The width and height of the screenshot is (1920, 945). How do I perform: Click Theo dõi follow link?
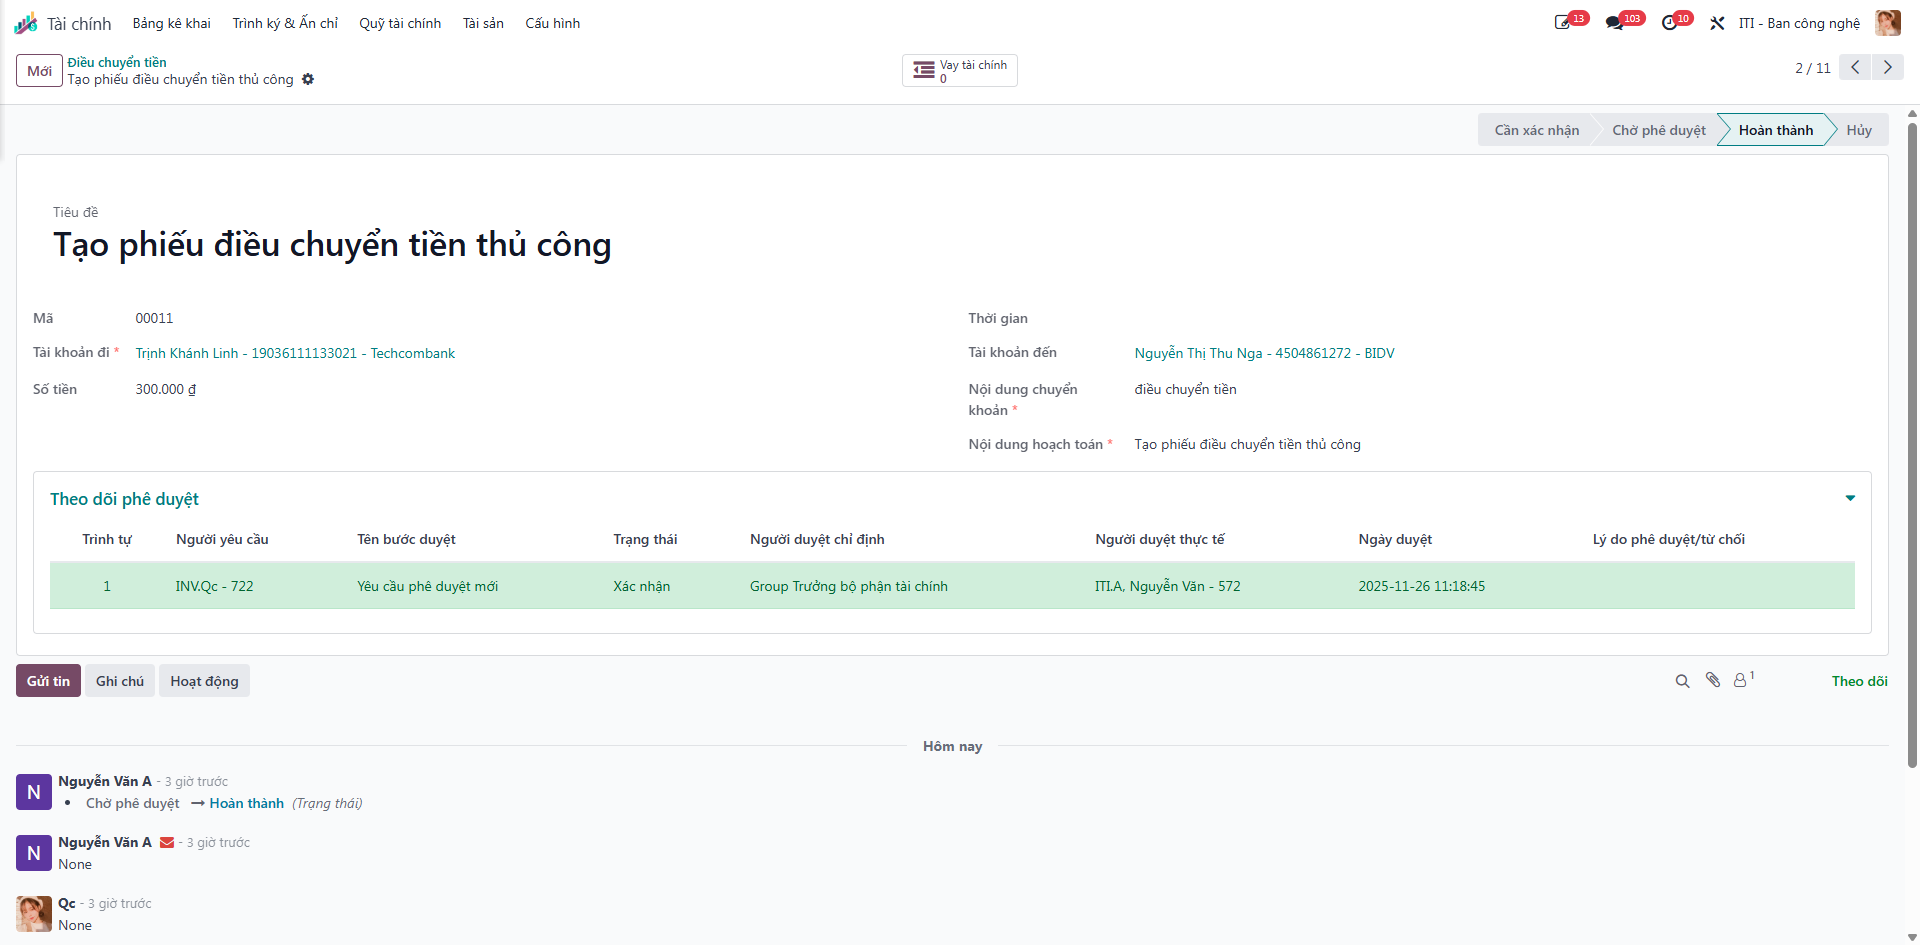[1859, 681]
